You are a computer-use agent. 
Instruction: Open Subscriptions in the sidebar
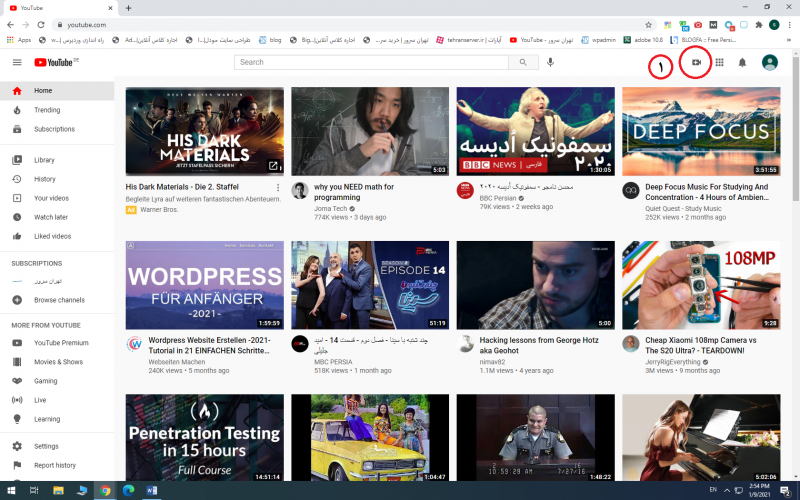54,129
